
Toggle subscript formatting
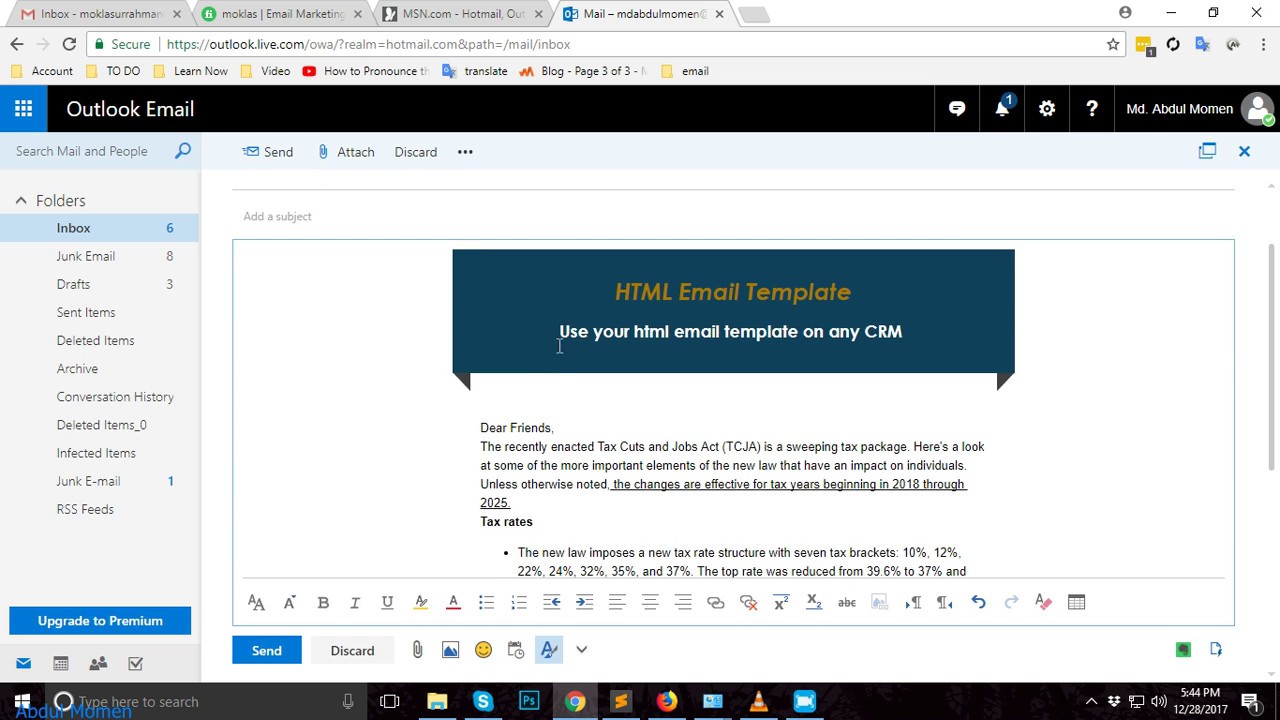[814, 602]
